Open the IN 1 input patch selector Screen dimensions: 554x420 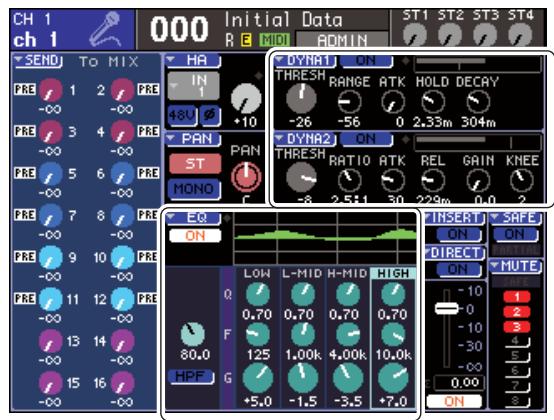point(193,86)
